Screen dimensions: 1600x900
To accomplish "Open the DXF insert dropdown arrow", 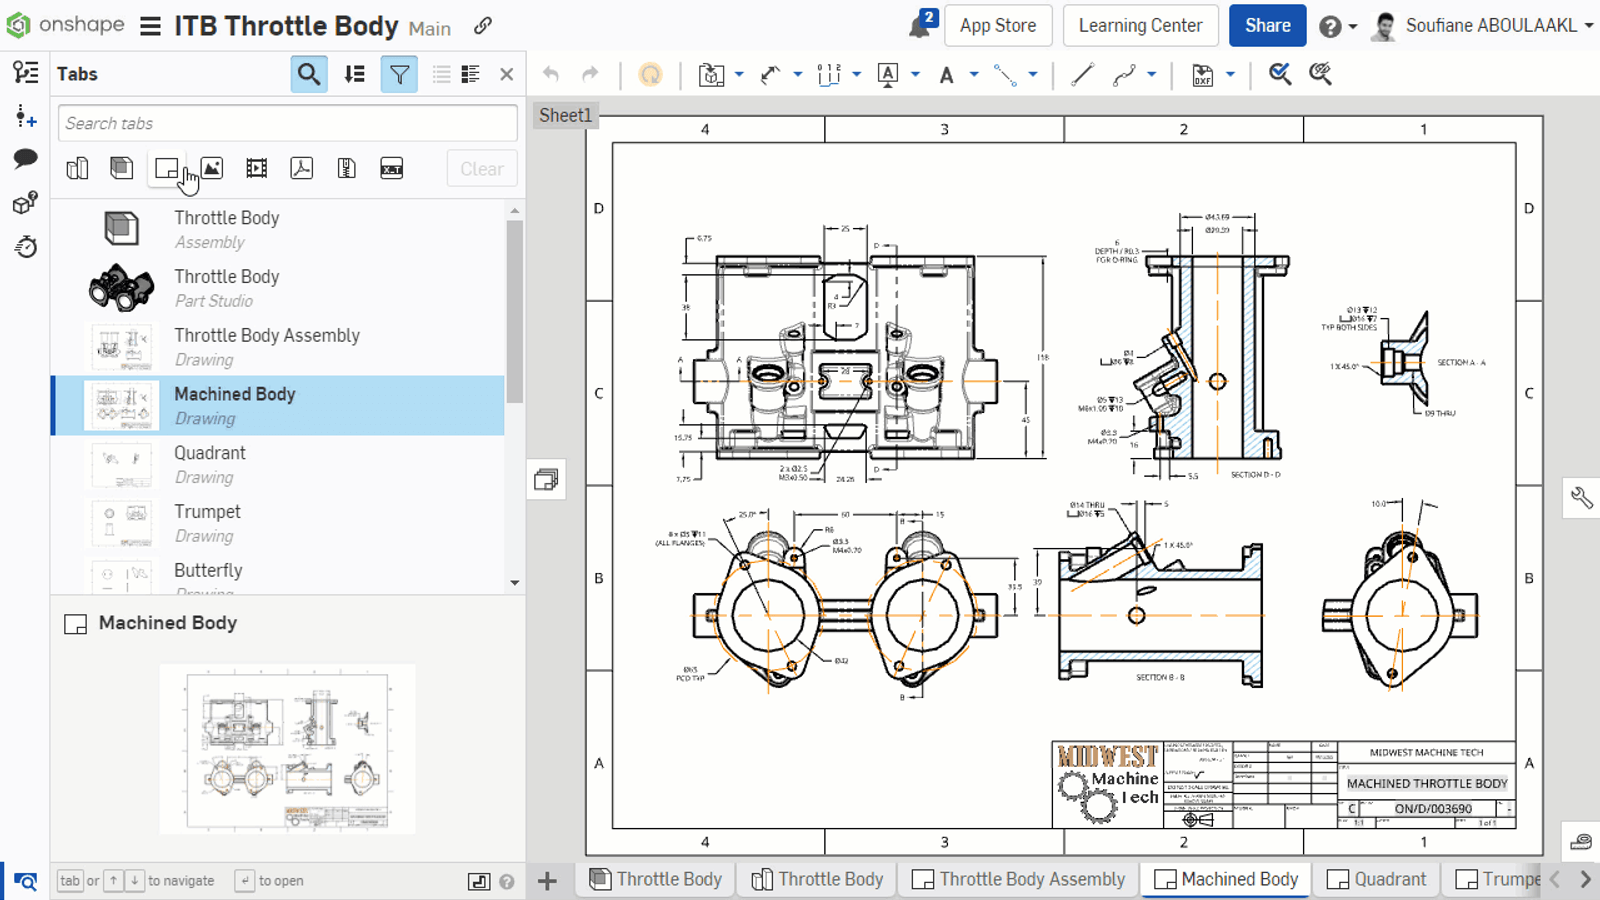I will click(x=1231, y=74).
